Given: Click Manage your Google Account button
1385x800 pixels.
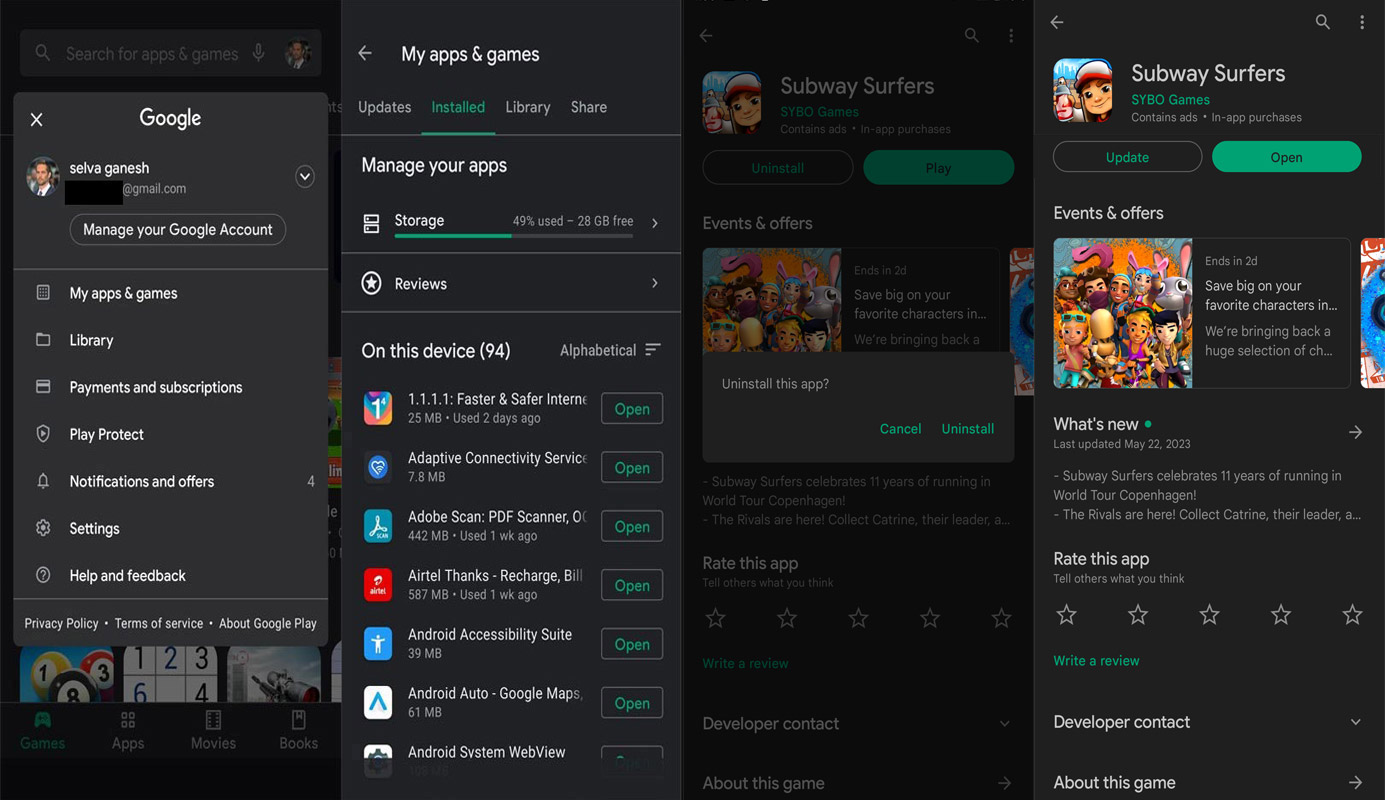Looking at the screenshot, I should [x=178, y=230].
